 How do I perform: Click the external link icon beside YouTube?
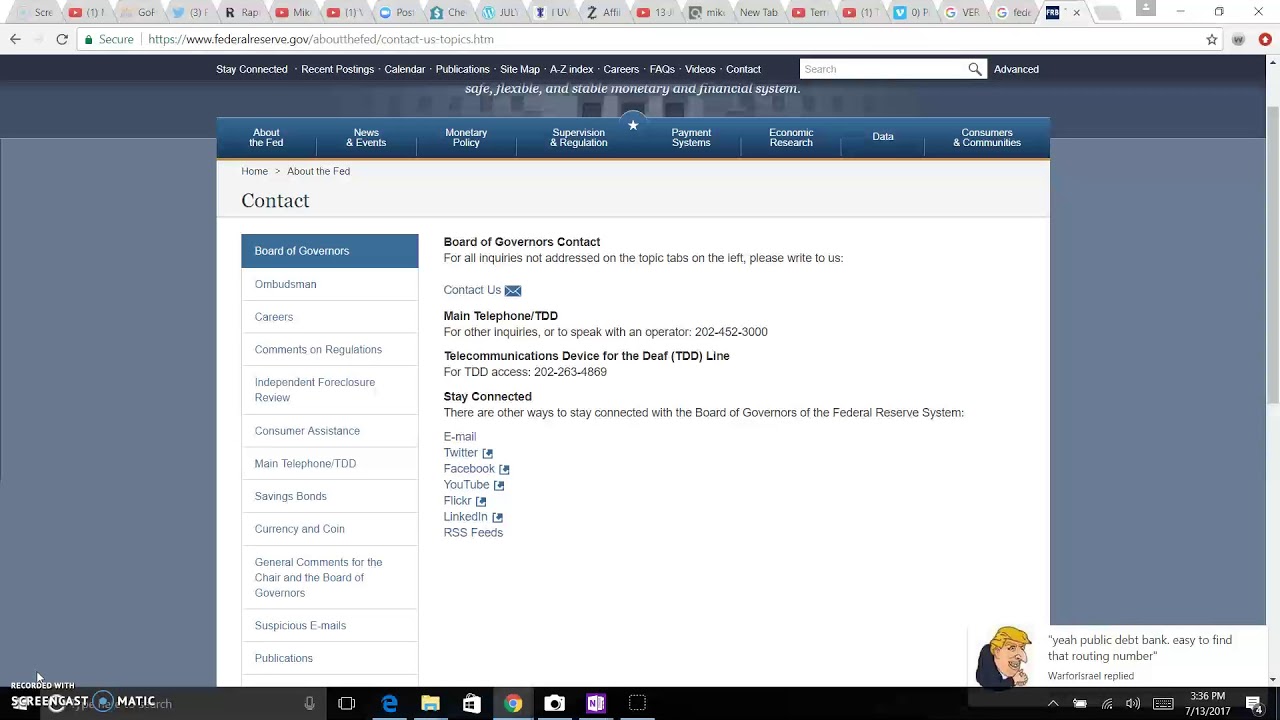tap(499, 485)
